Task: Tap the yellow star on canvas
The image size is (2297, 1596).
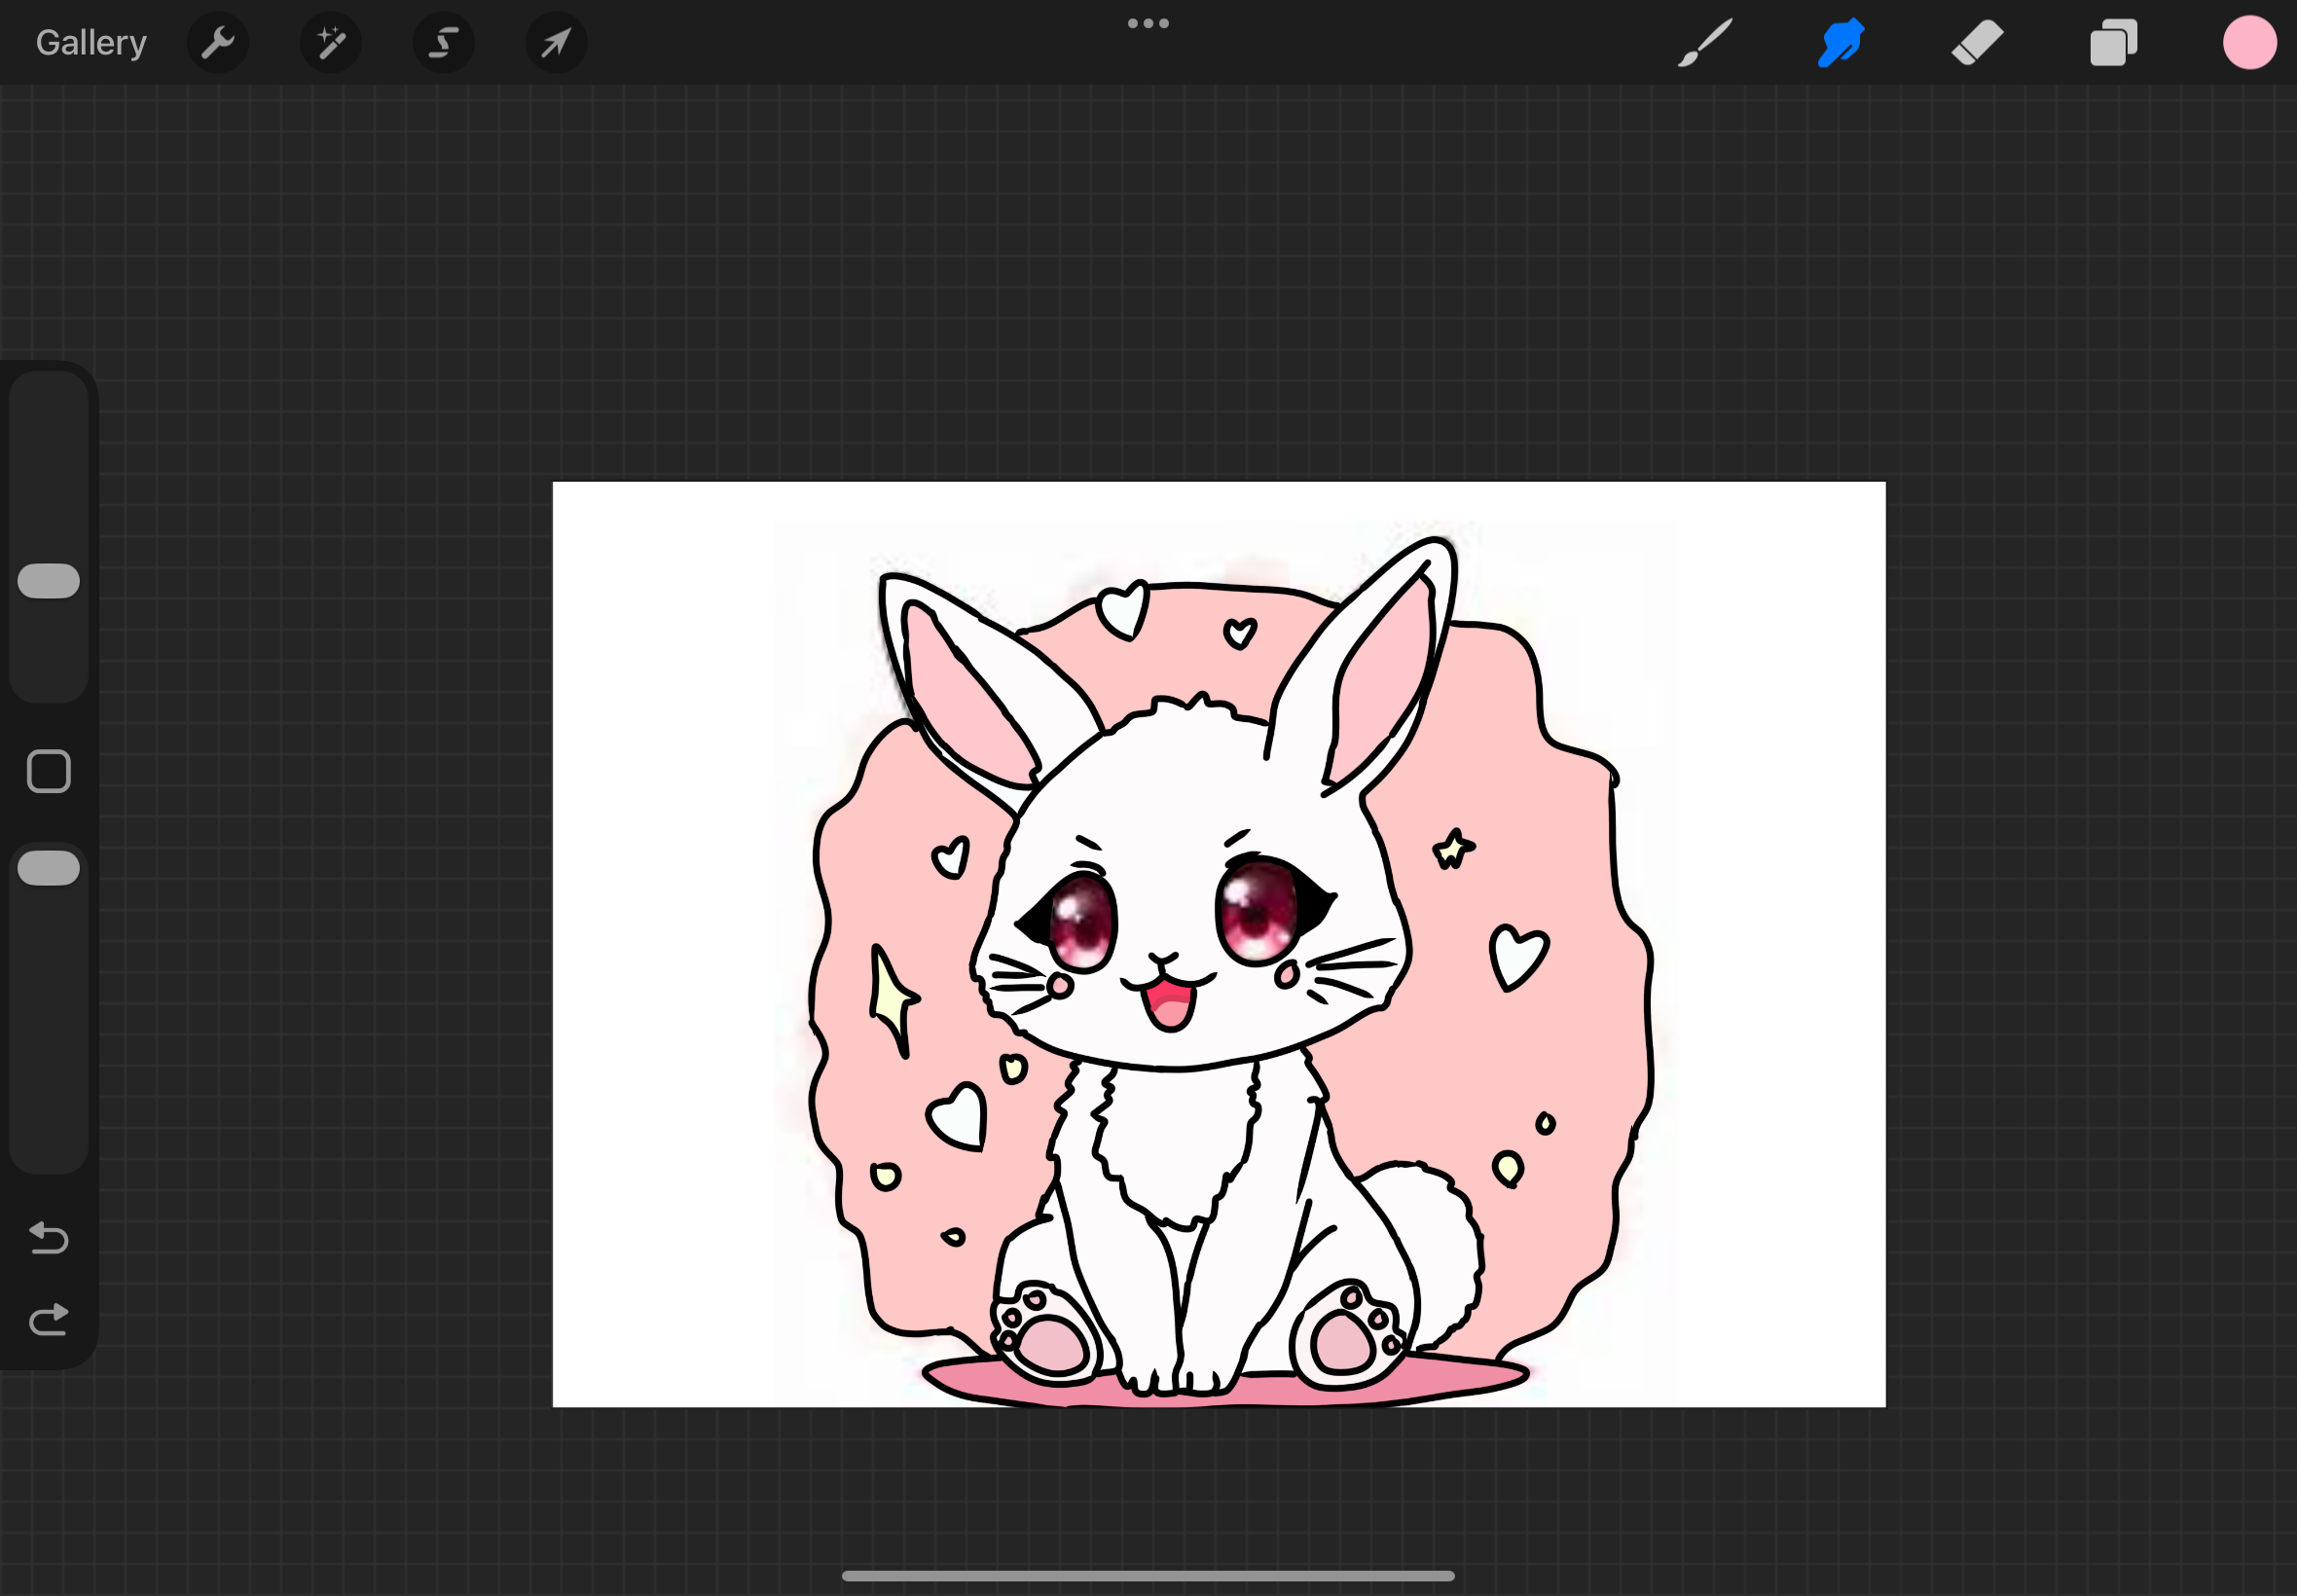Action: point(1452,850)
